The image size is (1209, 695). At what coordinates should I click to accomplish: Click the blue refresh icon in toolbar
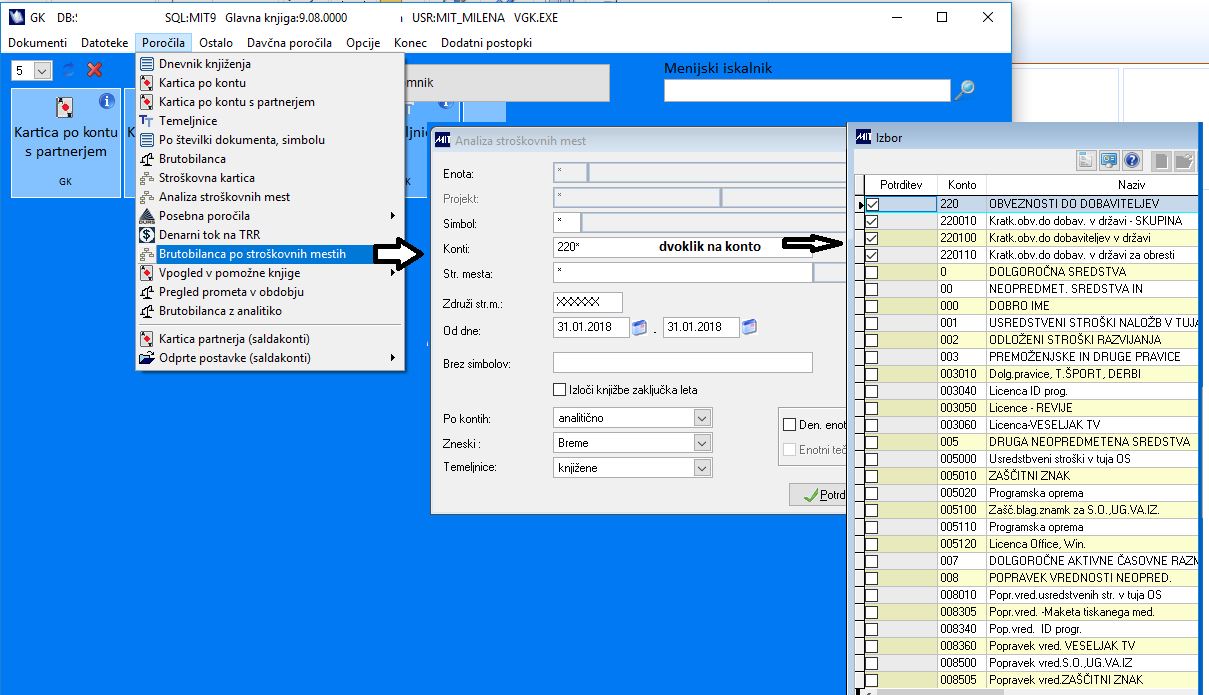pos(69,70)
